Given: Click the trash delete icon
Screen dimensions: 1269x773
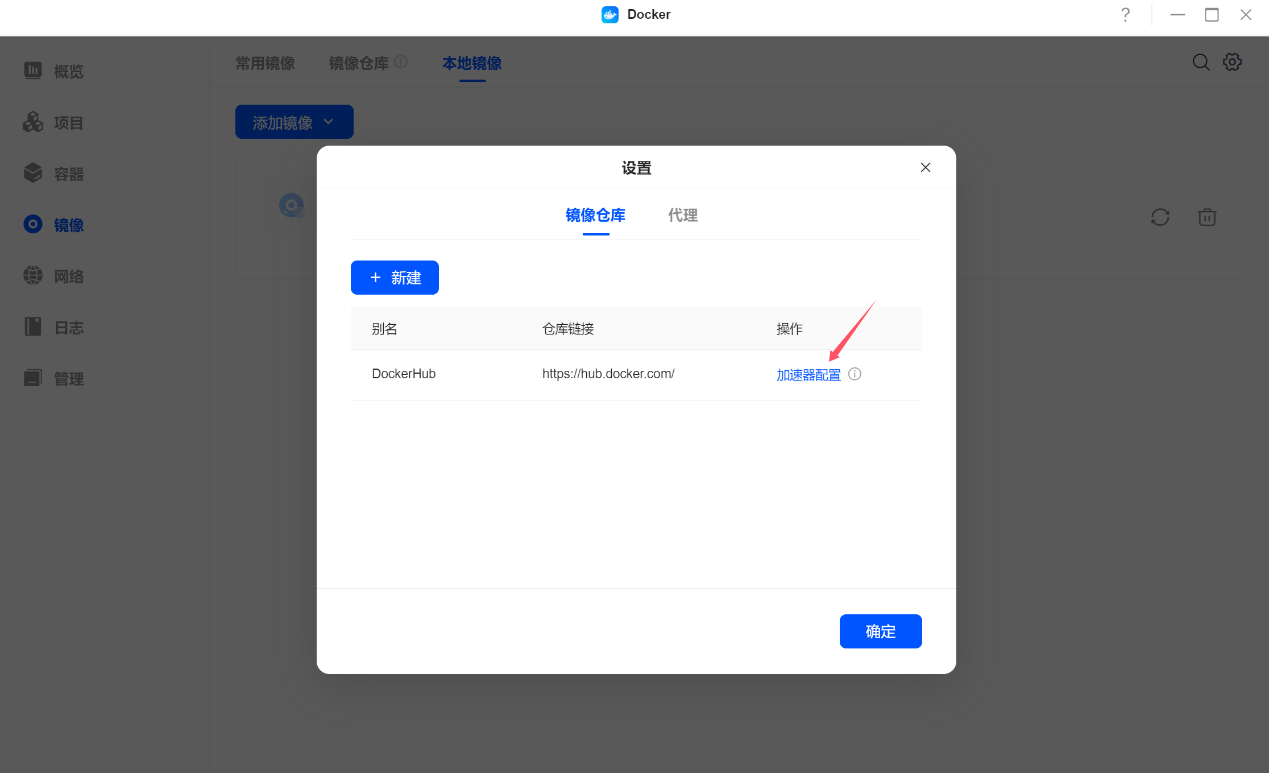Looking at the screenshot, I should [1207, 217].
